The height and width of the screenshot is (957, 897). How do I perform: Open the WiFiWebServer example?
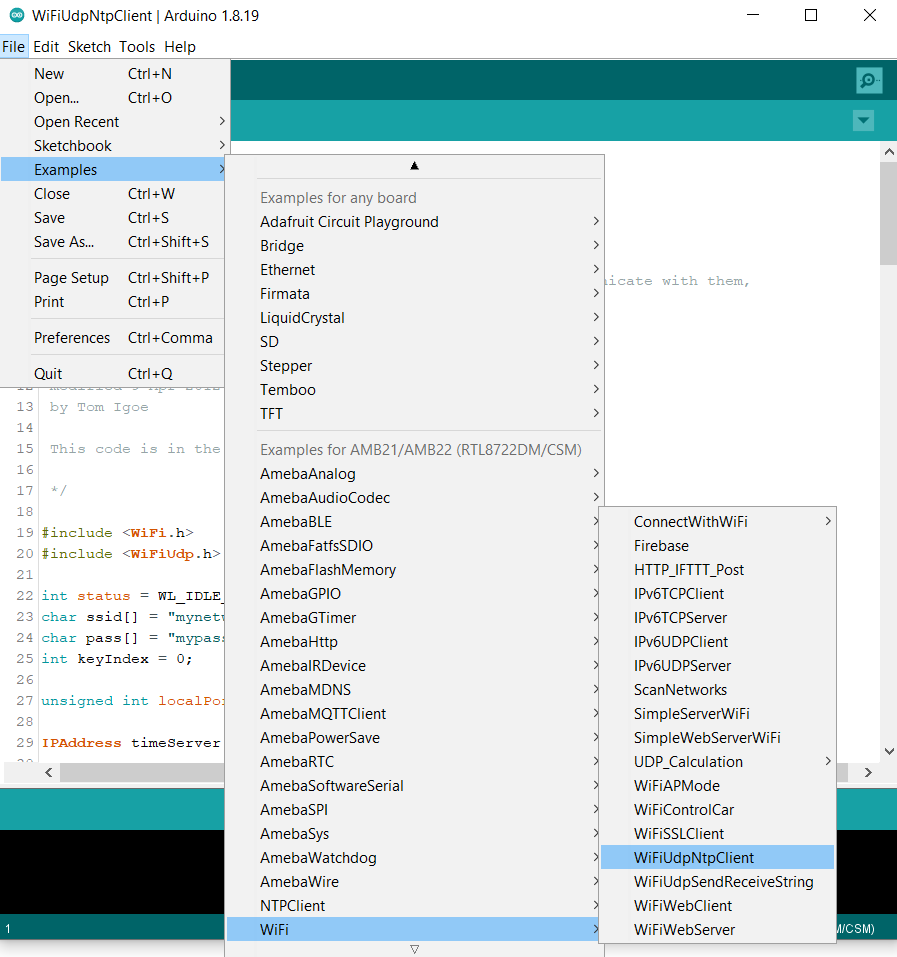point(718,930)
